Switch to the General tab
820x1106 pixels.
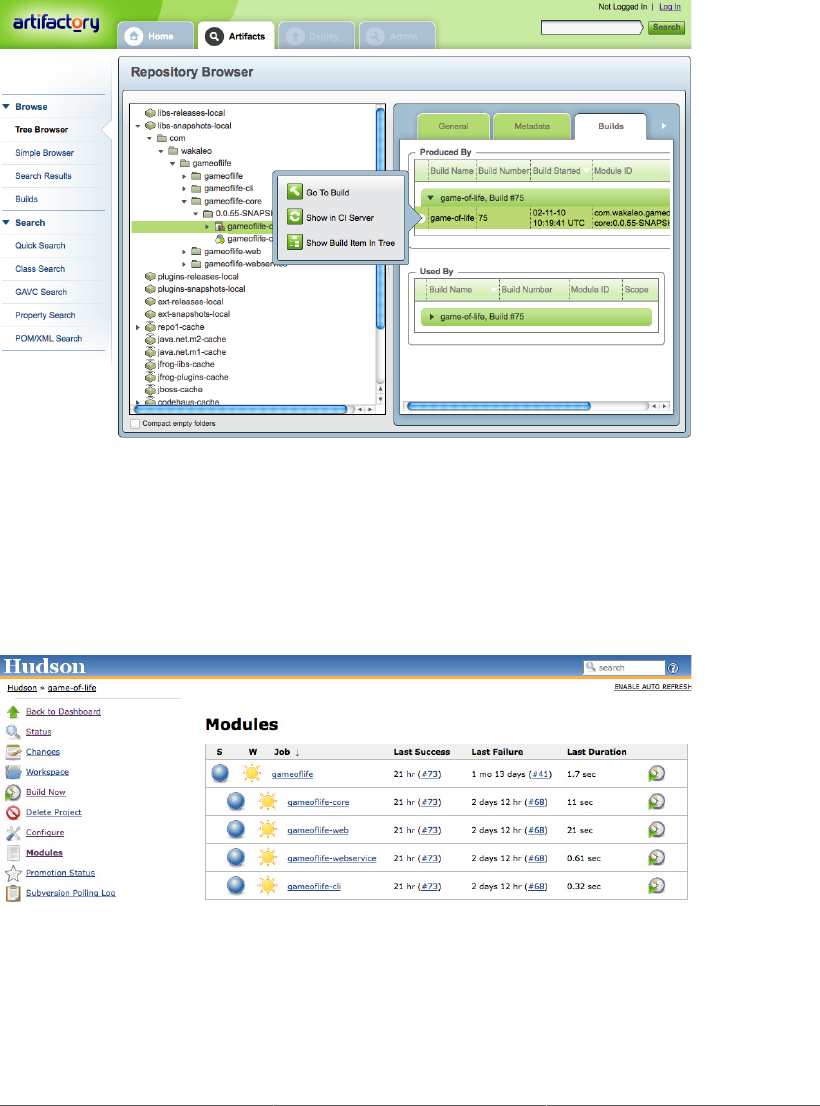453,126
